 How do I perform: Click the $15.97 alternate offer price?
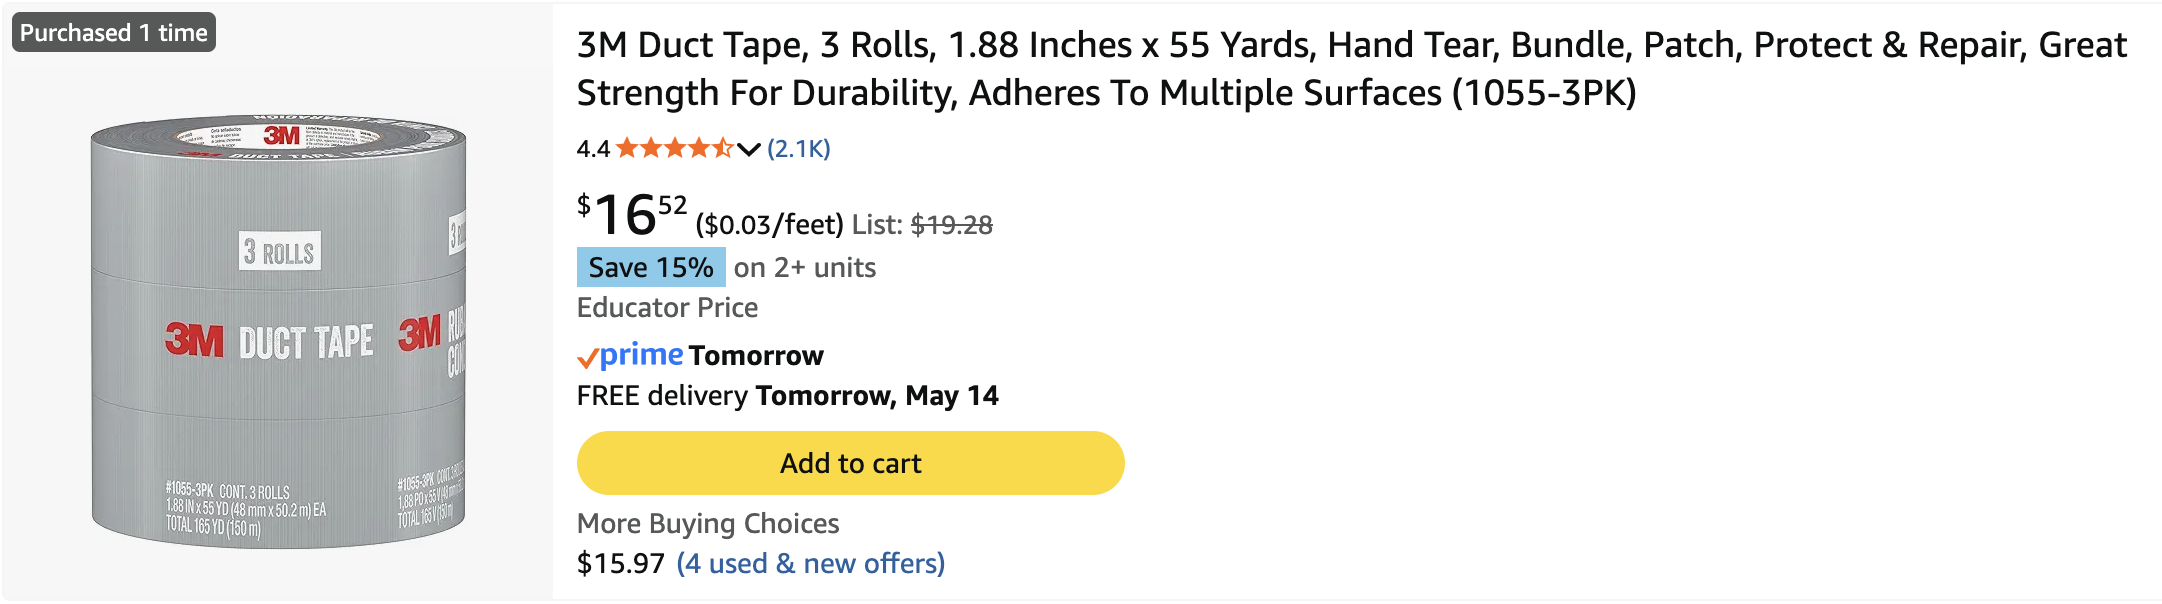621,564
